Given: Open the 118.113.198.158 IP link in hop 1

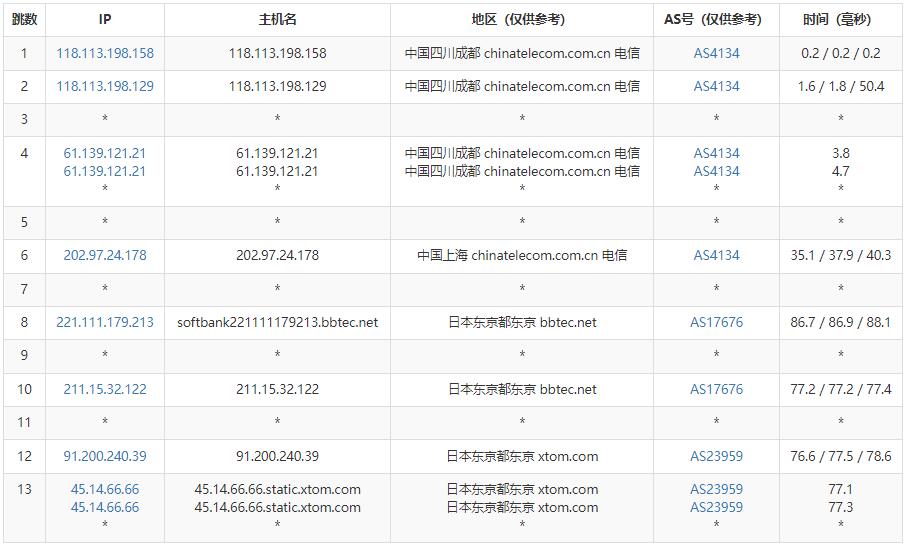Looking at the screenshot, I should [x=105, y=53].
